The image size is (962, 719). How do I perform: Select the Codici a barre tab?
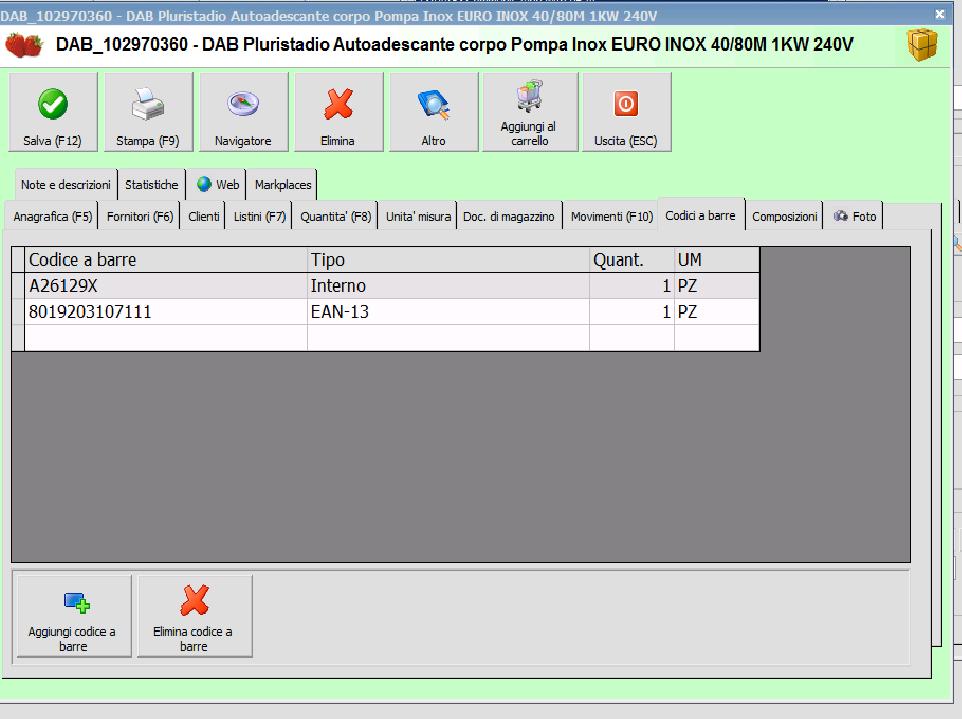[701, 215]
